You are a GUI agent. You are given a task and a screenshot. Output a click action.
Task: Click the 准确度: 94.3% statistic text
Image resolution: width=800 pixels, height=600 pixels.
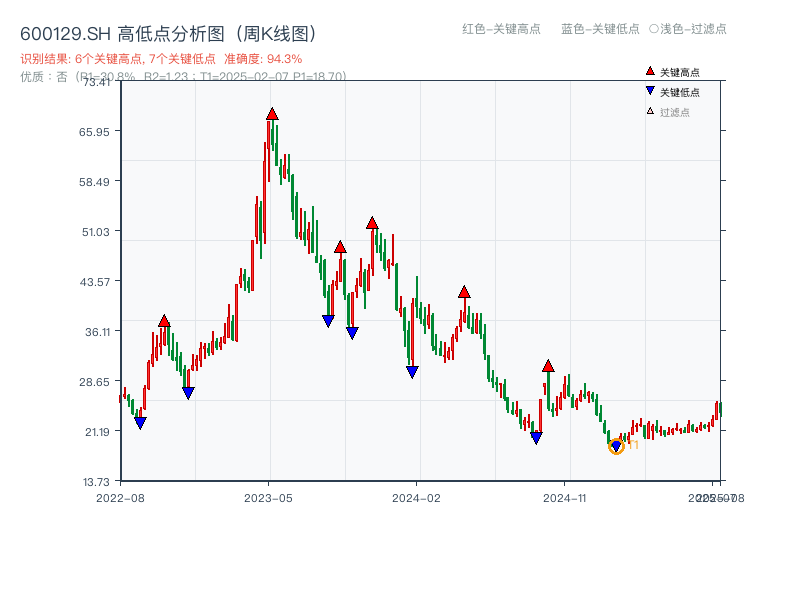261,58
